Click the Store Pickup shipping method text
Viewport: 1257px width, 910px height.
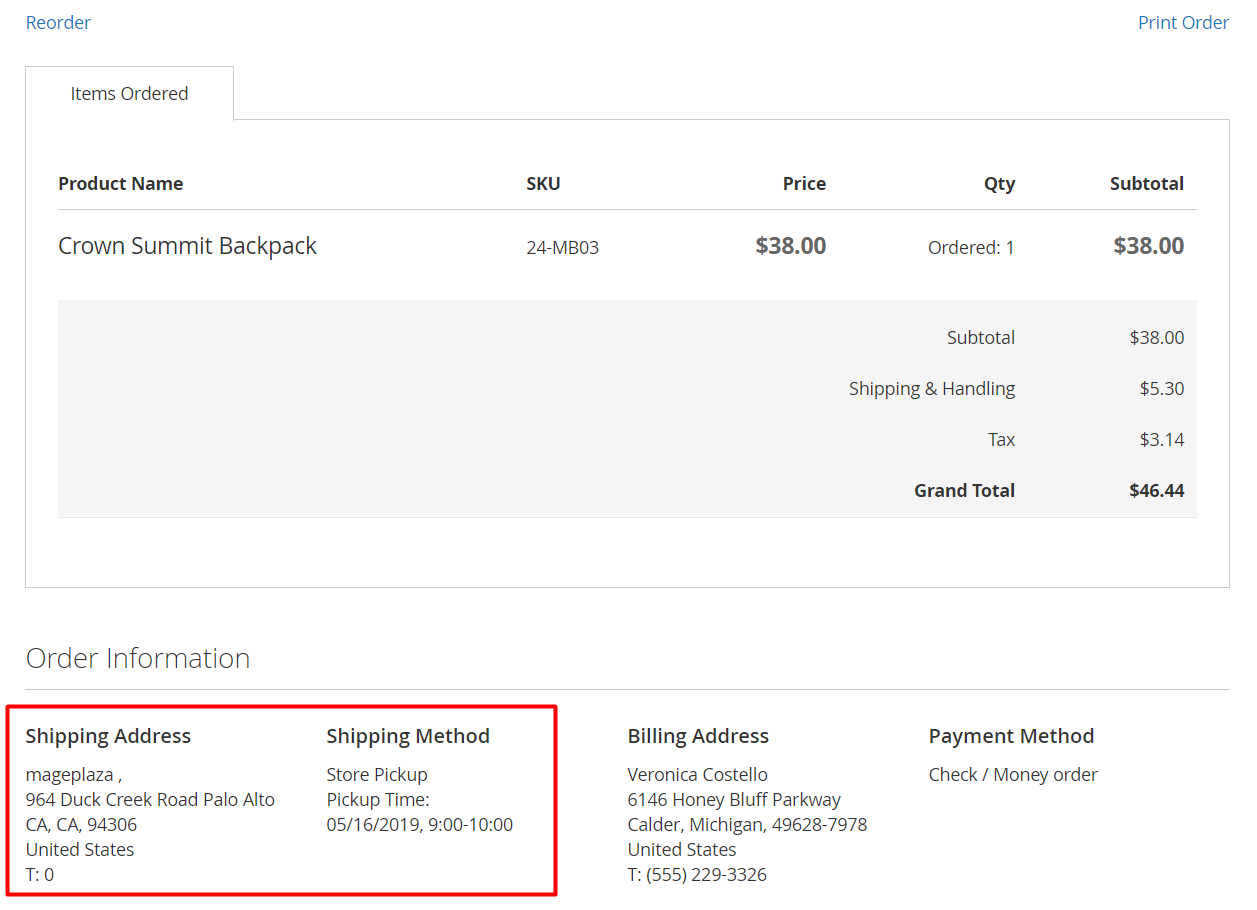(x=377, y=774)
